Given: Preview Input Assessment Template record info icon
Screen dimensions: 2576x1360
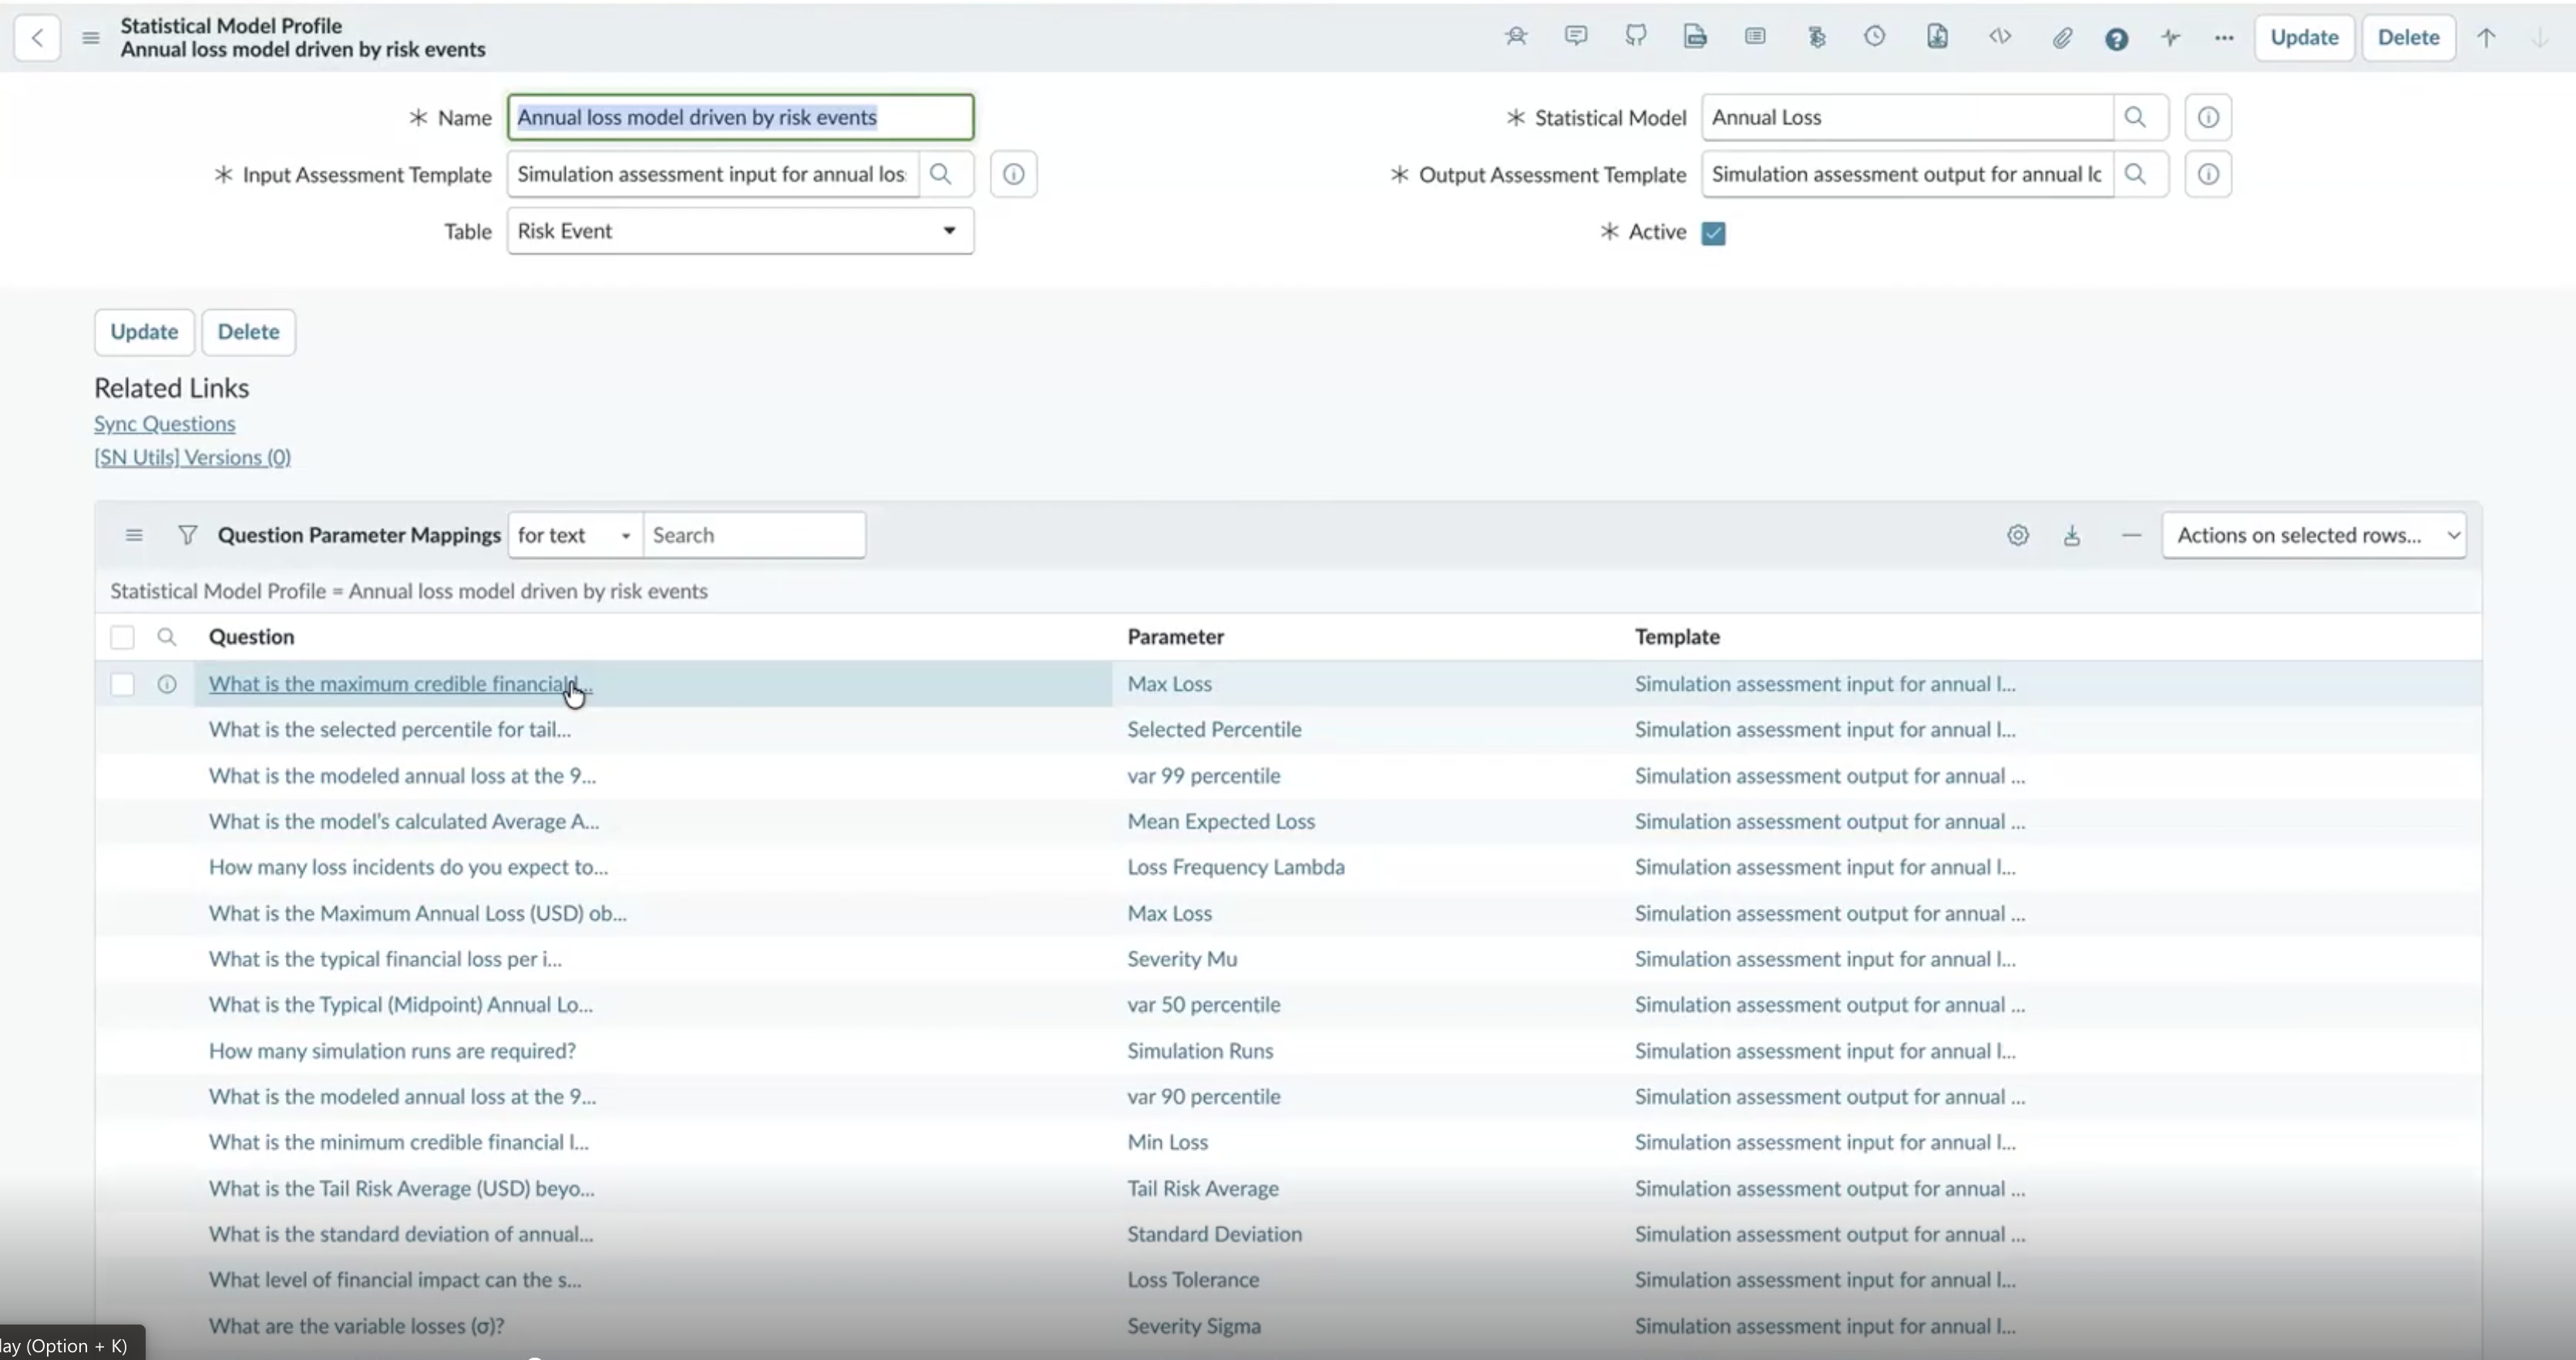Looking at the screenshot, I should coord(1013,174).
